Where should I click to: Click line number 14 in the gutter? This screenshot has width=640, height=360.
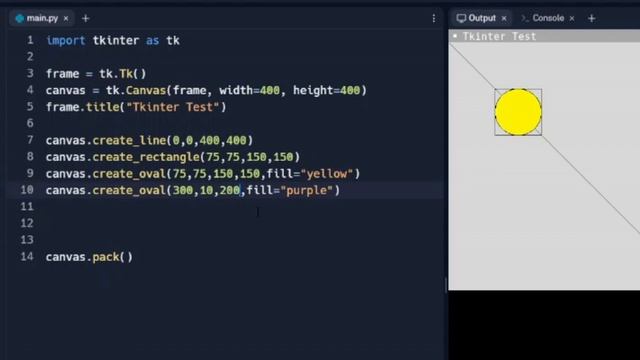coord(27,256)
